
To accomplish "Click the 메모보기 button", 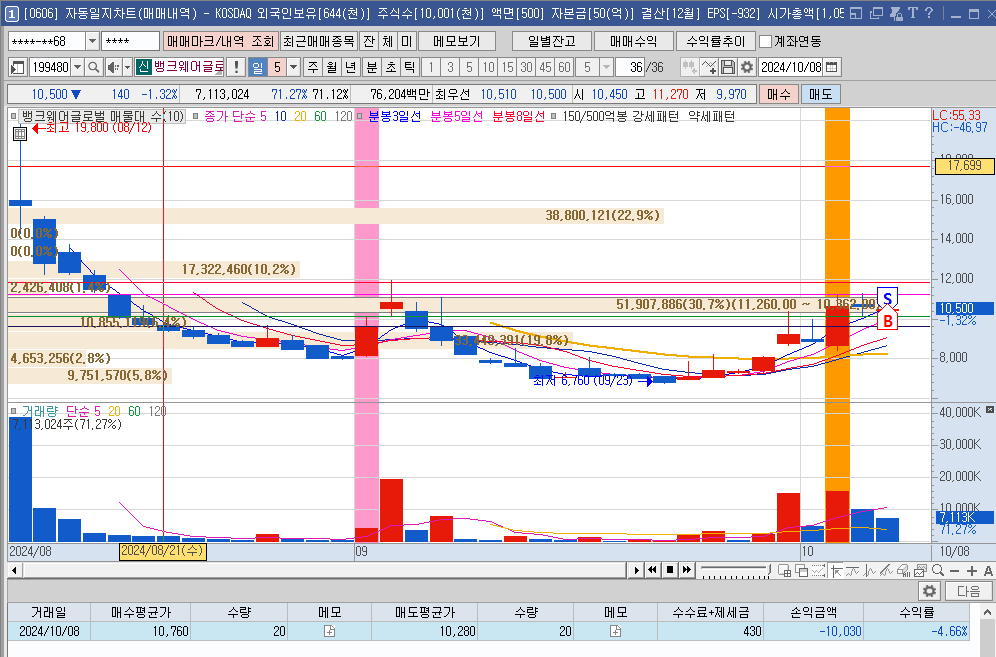I will click(457, 41).
